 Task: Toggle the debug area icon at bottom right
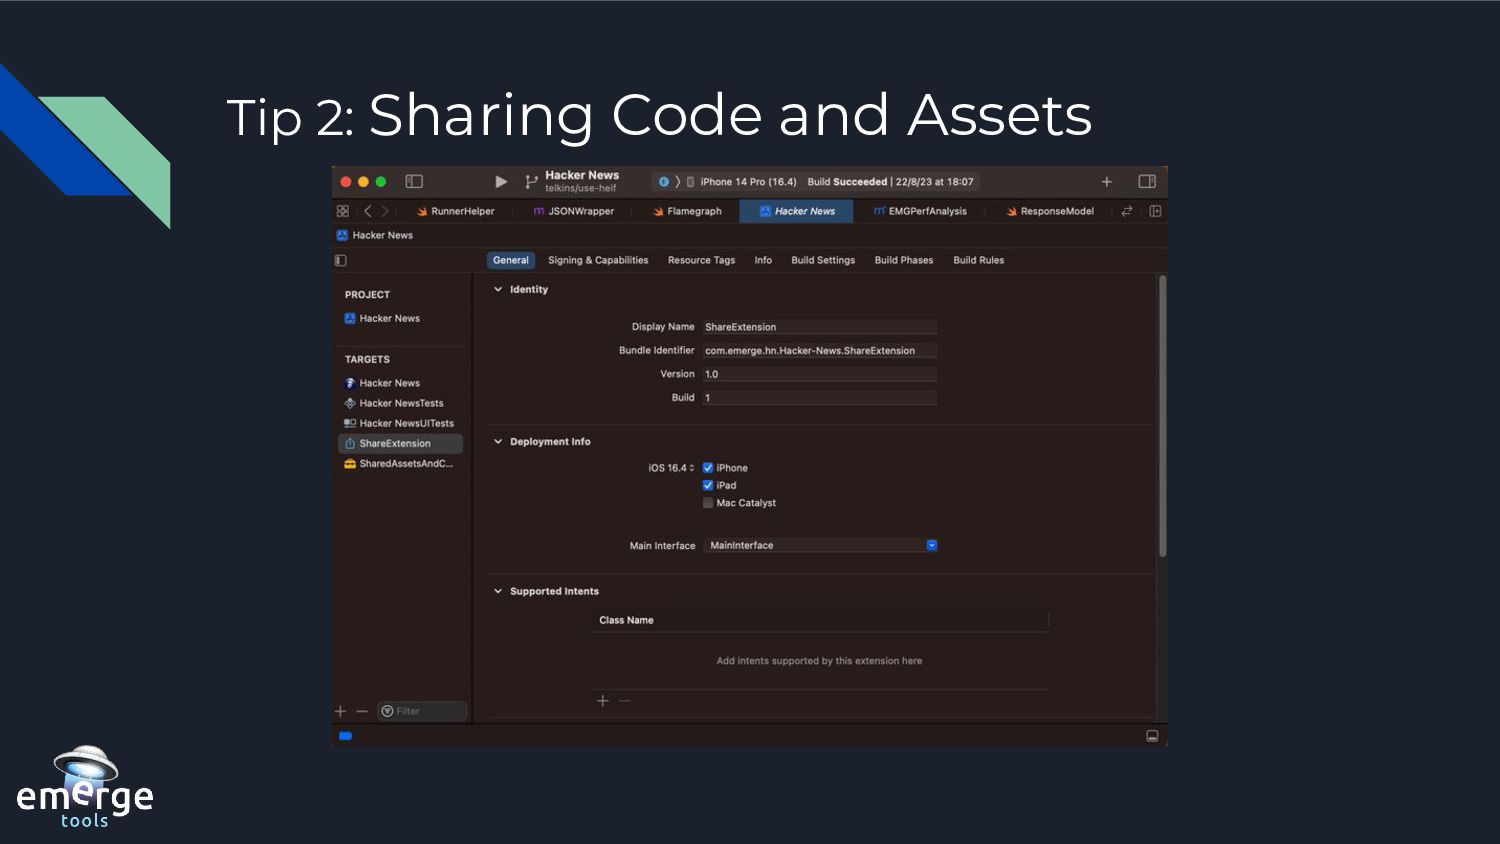(x=1152, y=736)
